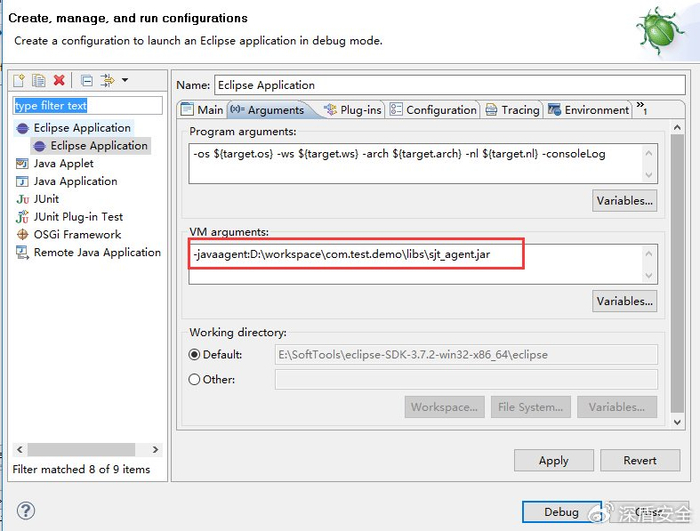Click the right panel scroll down arrow
Viewport: 700px width, 531px height.
point(677,422)
